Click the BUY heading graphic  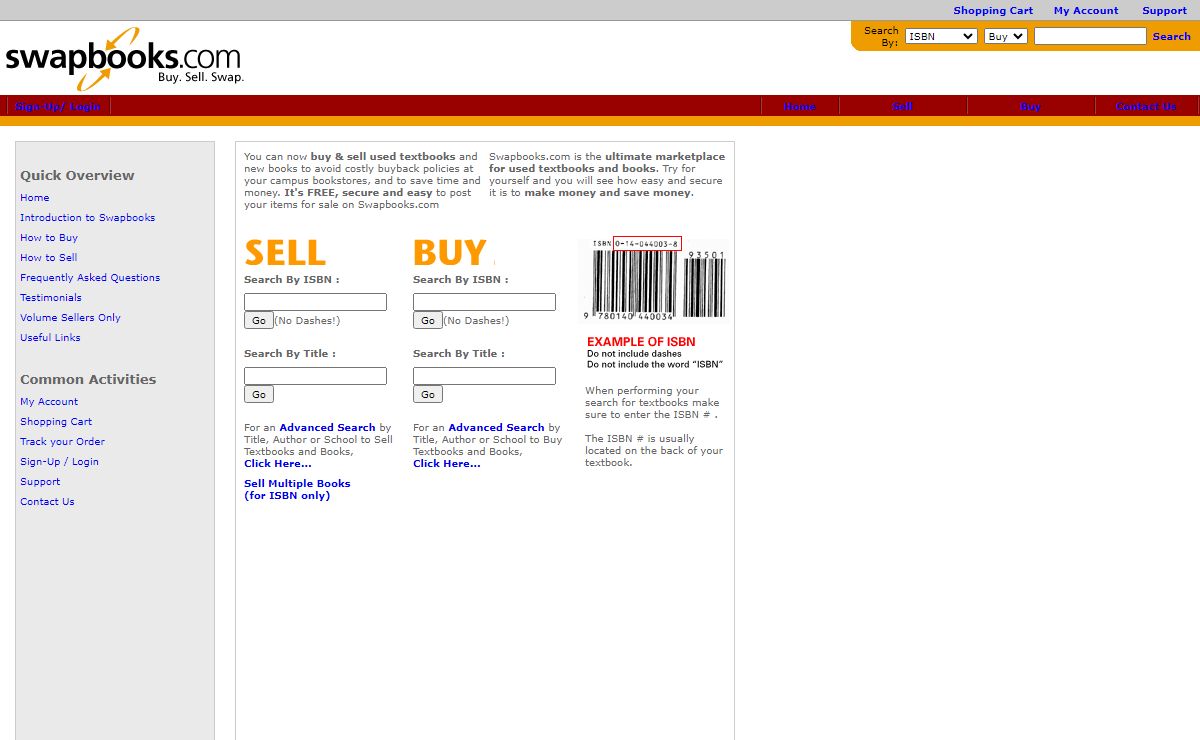pos(451,252)
